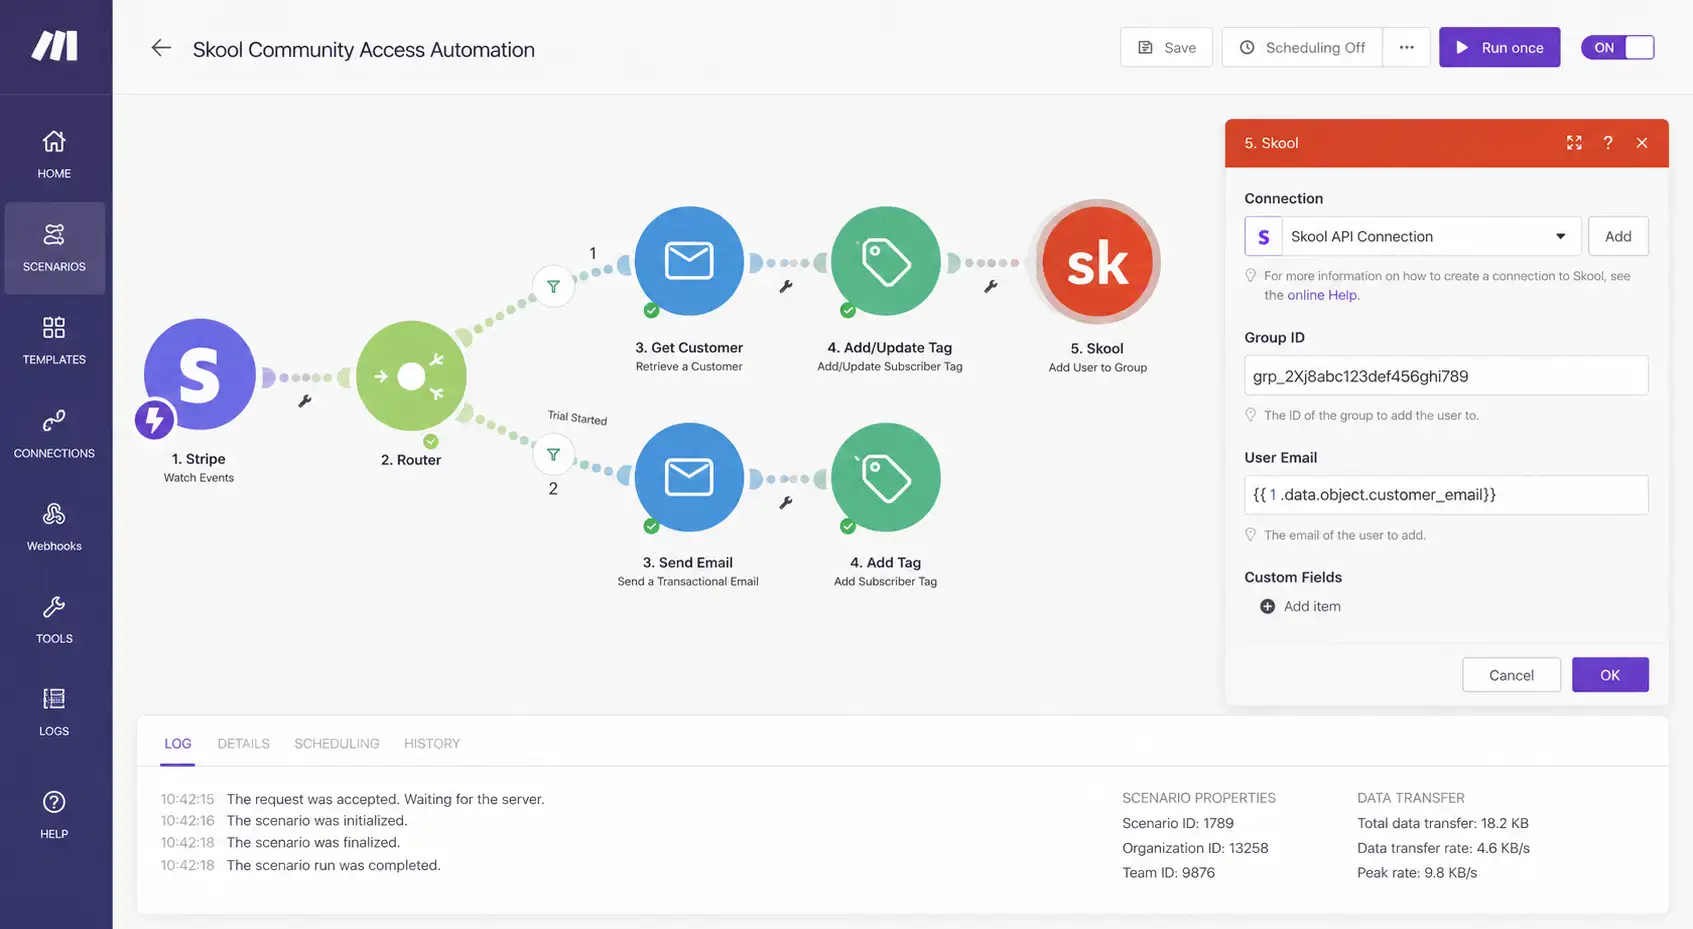Click the Scheduling Off button
This screenshot has width=1693, height=929.
1302,47
